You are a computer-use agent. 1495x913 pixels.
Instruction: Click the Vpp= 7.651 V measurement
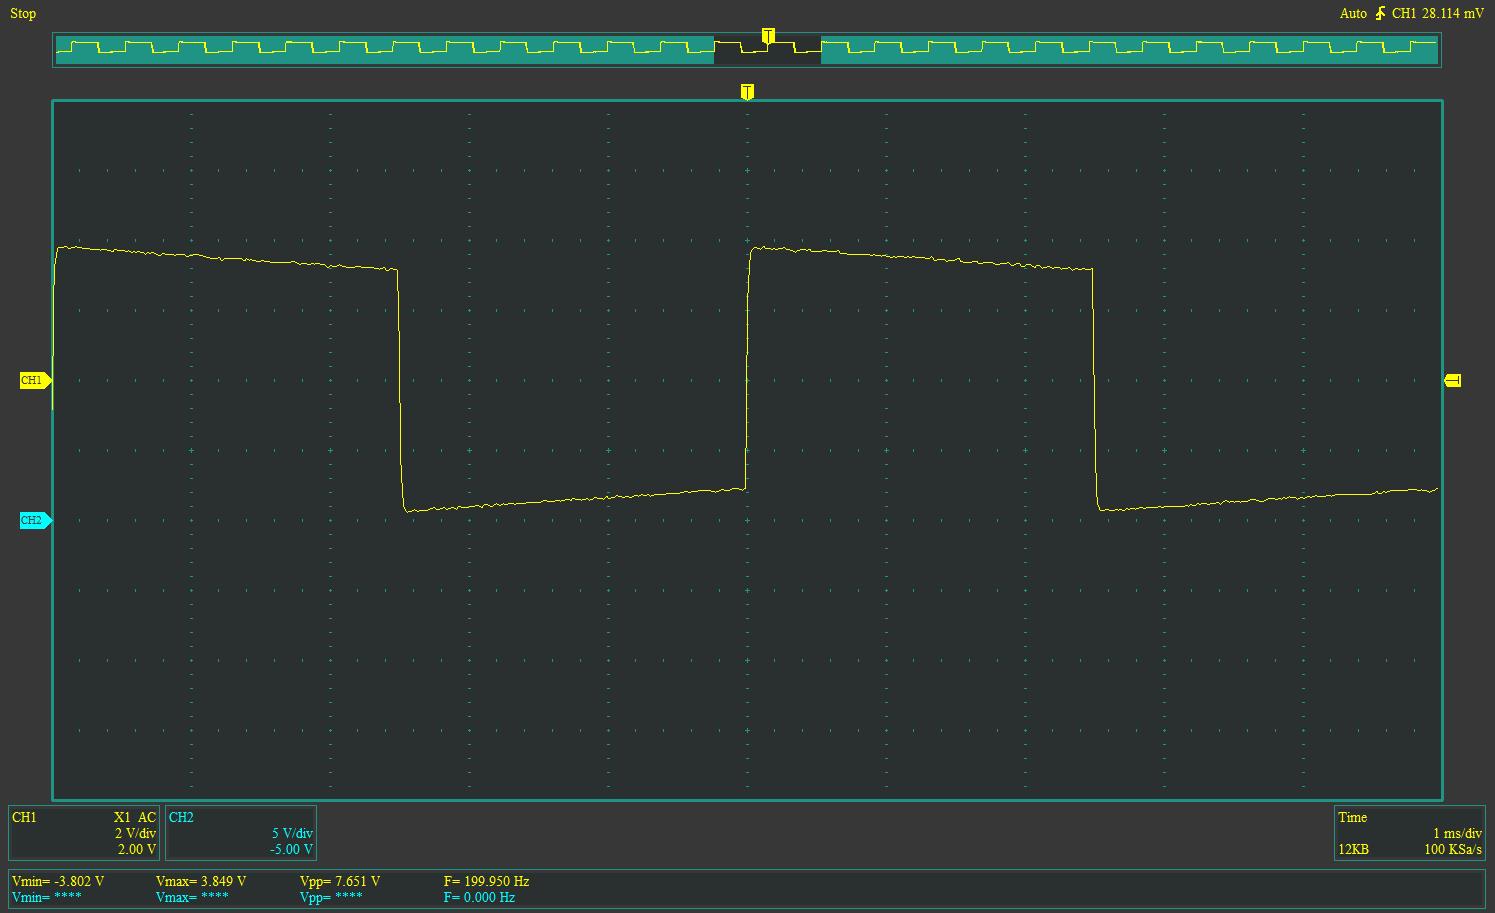(x=340, y=881)
